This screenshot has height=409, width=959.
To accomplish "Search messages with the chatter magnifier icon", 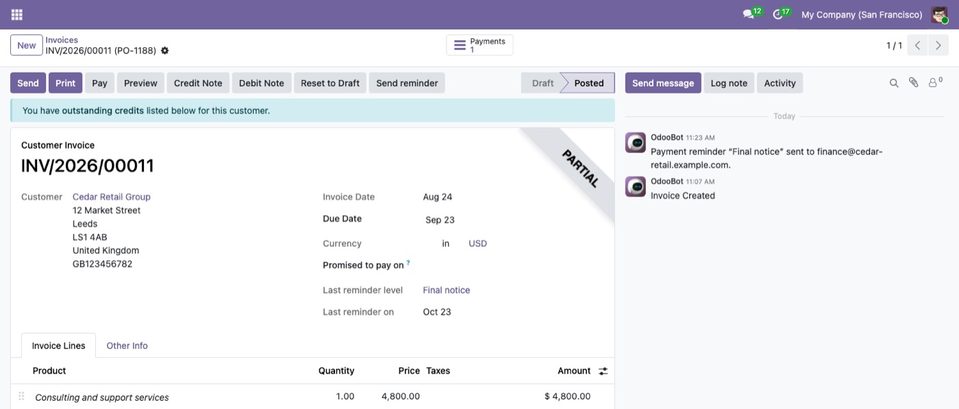I will tap(894, 83).
